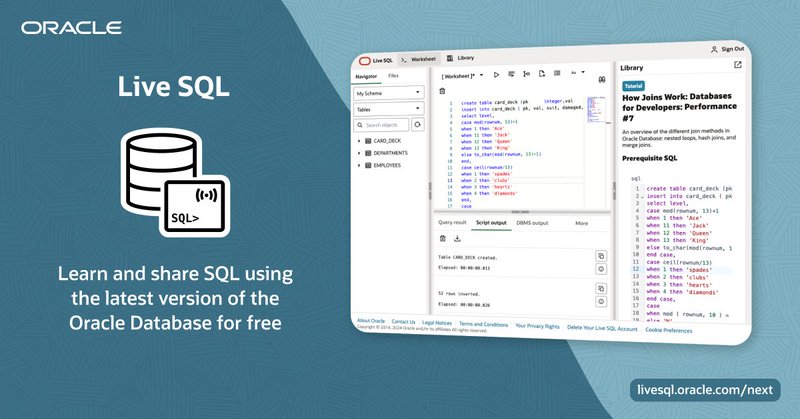Screen dimensions: 800x419
Task: Click the Save worksheet file icon
Action: coord(542,73)
